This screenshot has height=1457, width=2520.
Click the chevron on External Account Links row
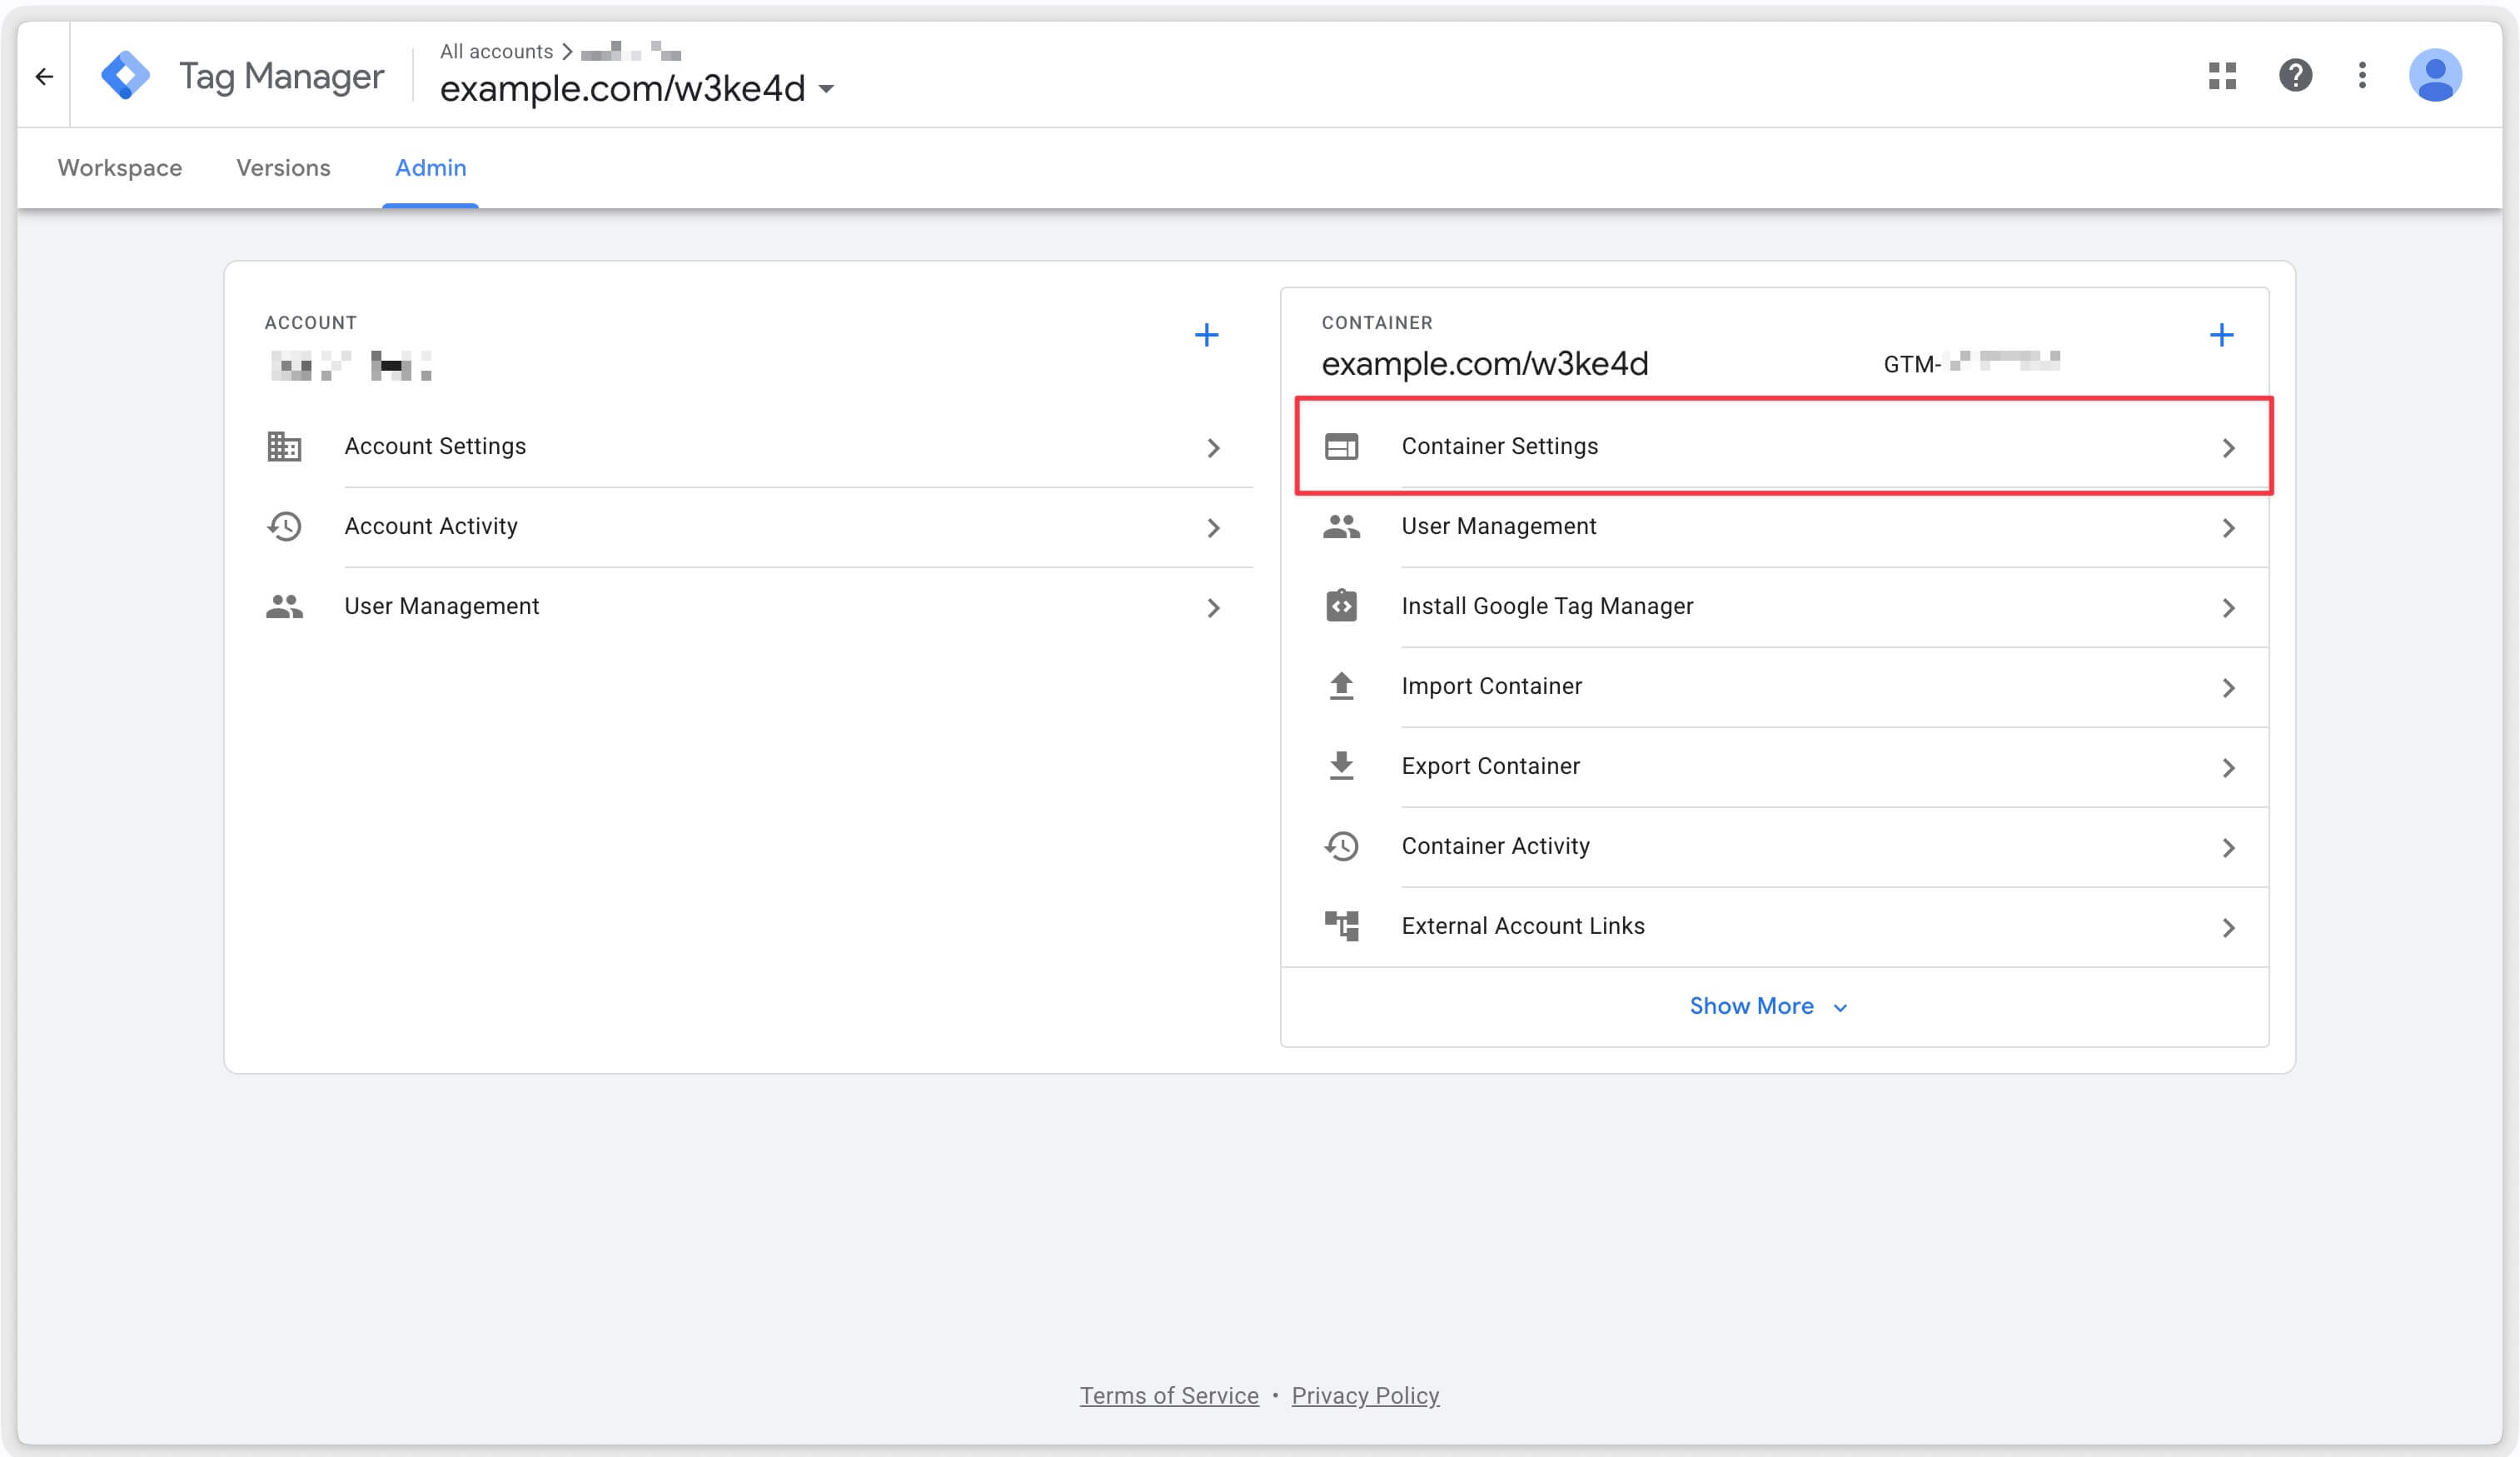pyautogui.click(x=2228, y=928)
